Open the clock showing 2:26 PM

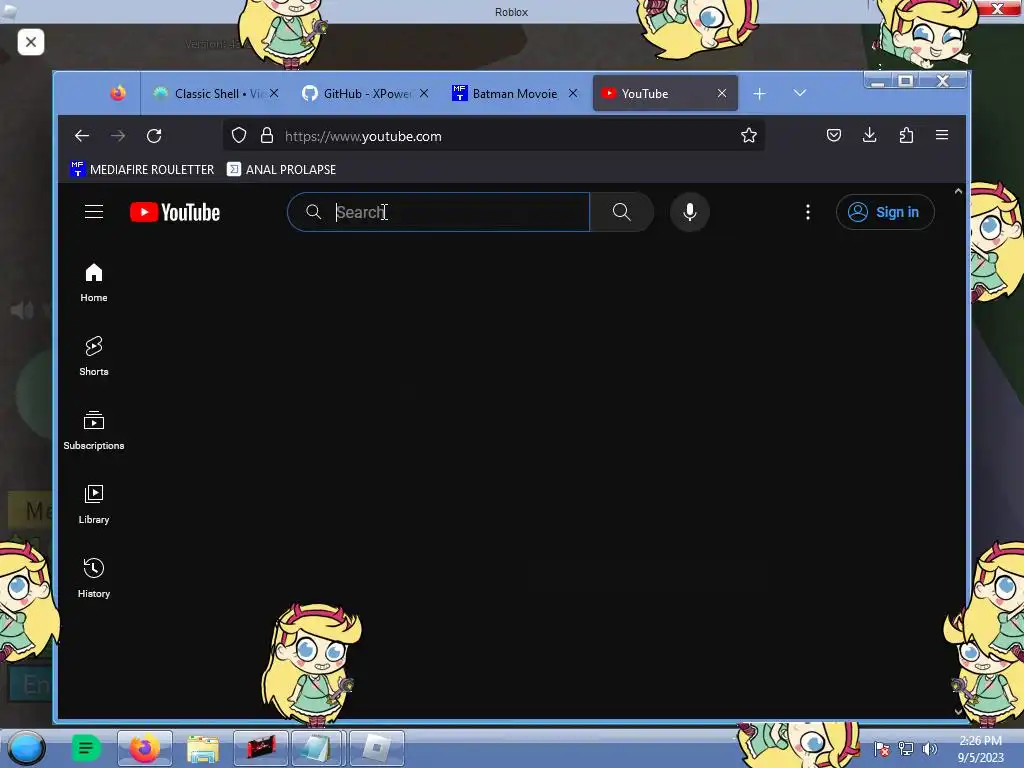(x=980, y=749)
